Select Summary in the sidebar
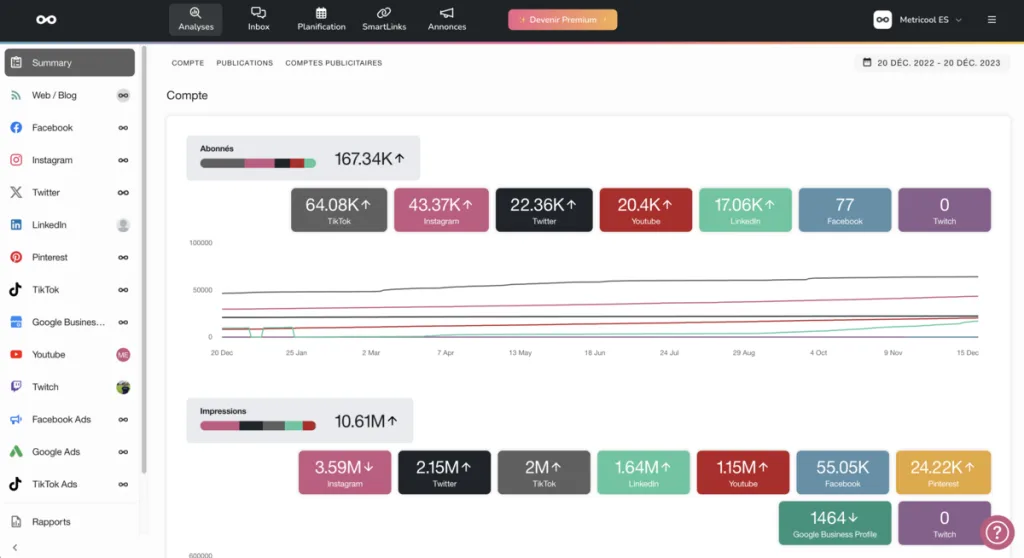This screenshot has height=558, width=1024. coord(70,63)
